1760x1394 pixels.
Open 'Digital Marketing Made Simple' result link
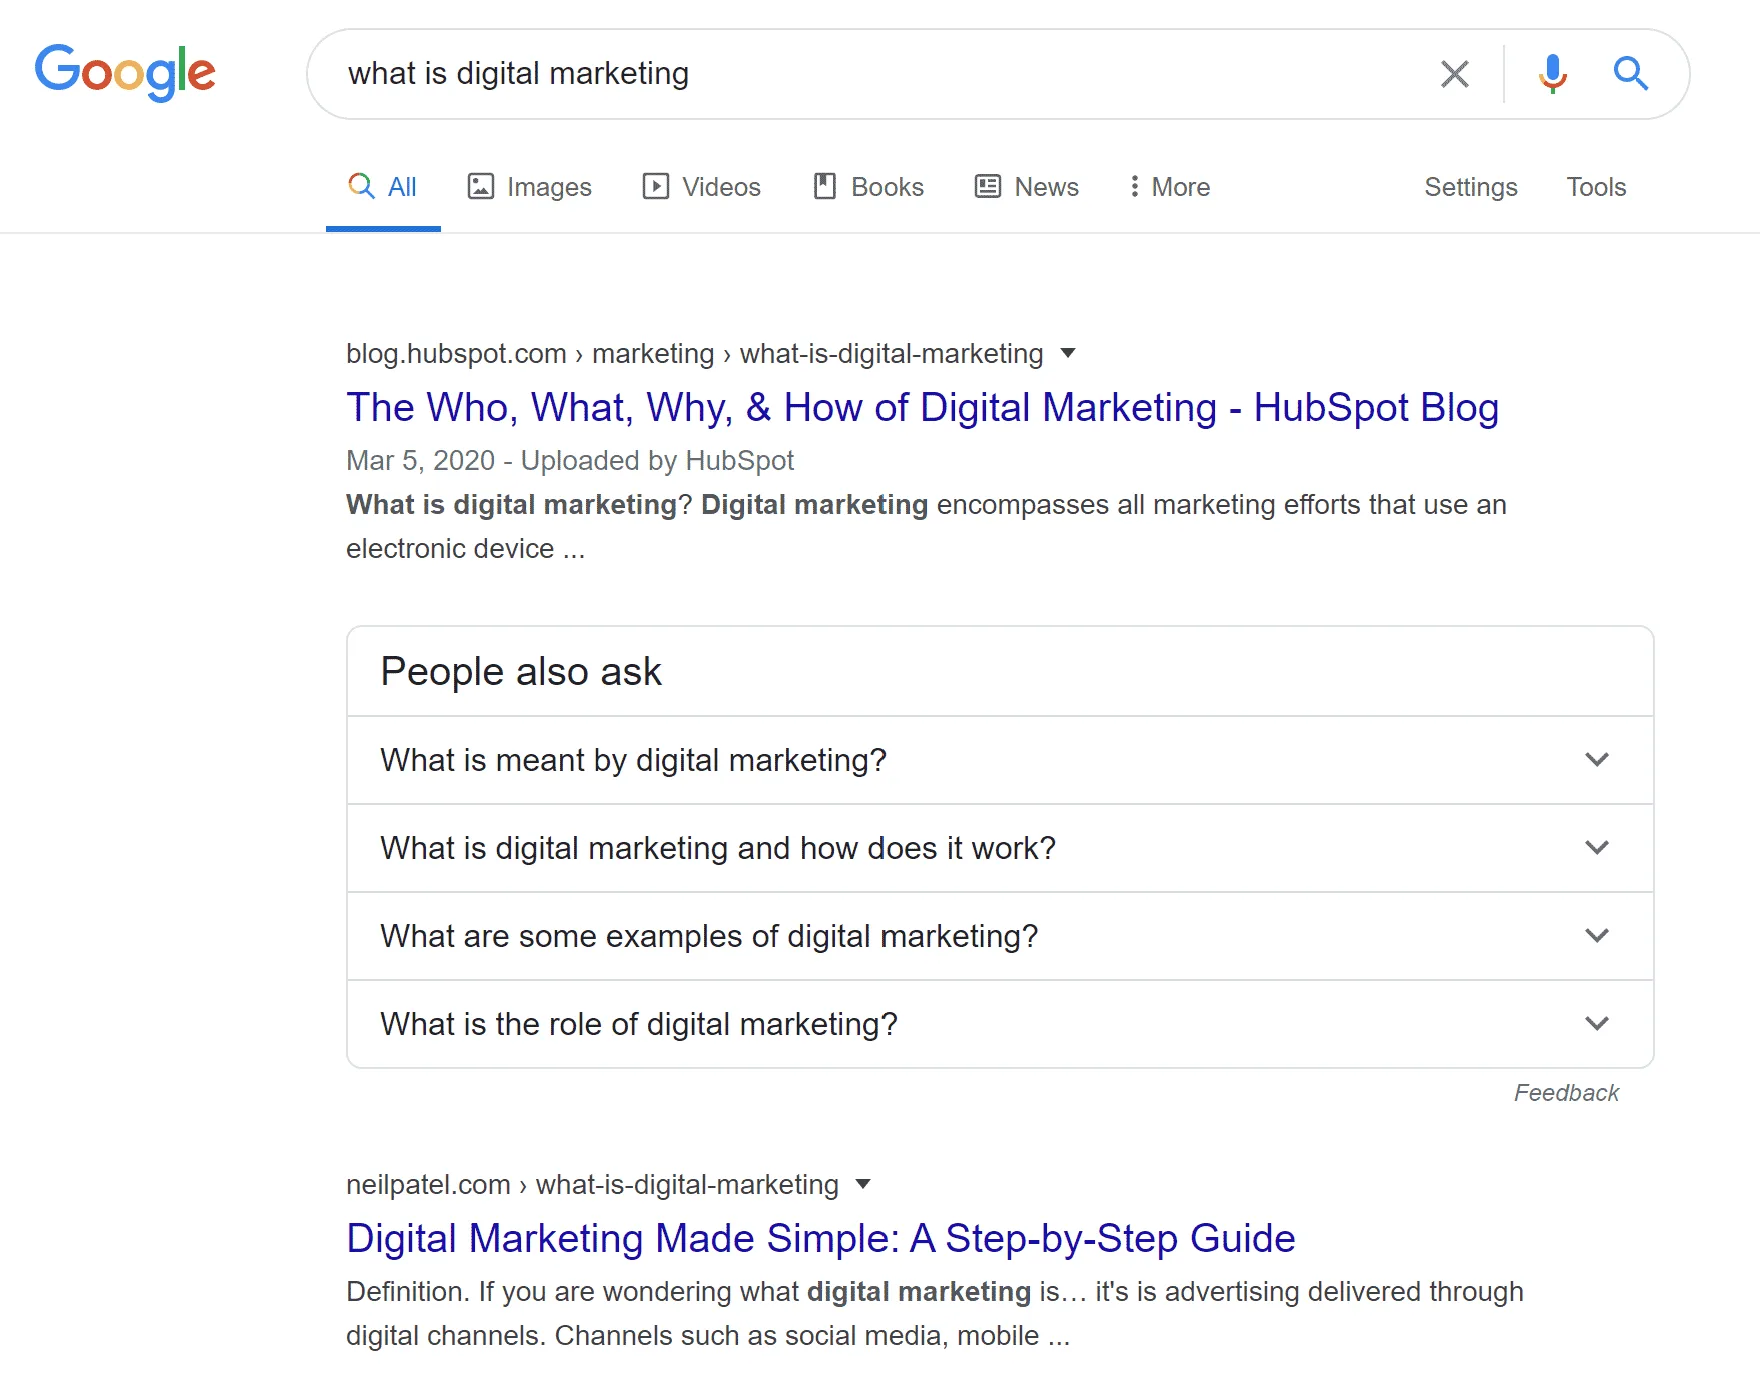[821, 1239]
